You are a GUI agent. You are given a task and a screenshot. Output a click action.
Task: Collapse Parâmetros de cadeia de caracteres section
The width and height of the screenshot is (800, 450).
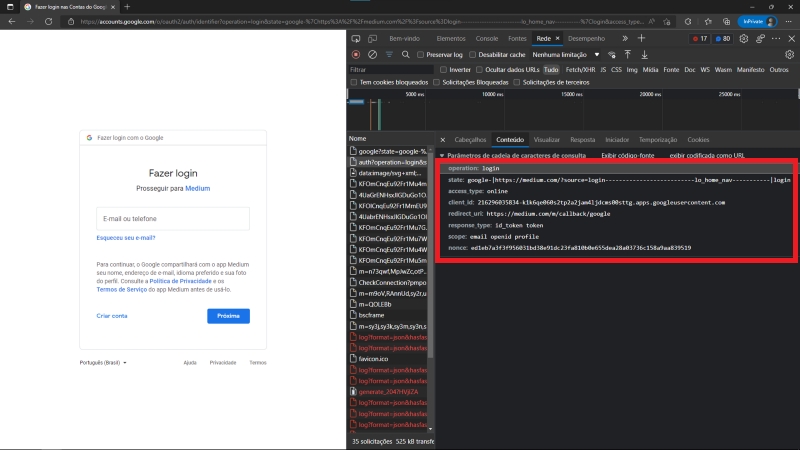point(442,156)
